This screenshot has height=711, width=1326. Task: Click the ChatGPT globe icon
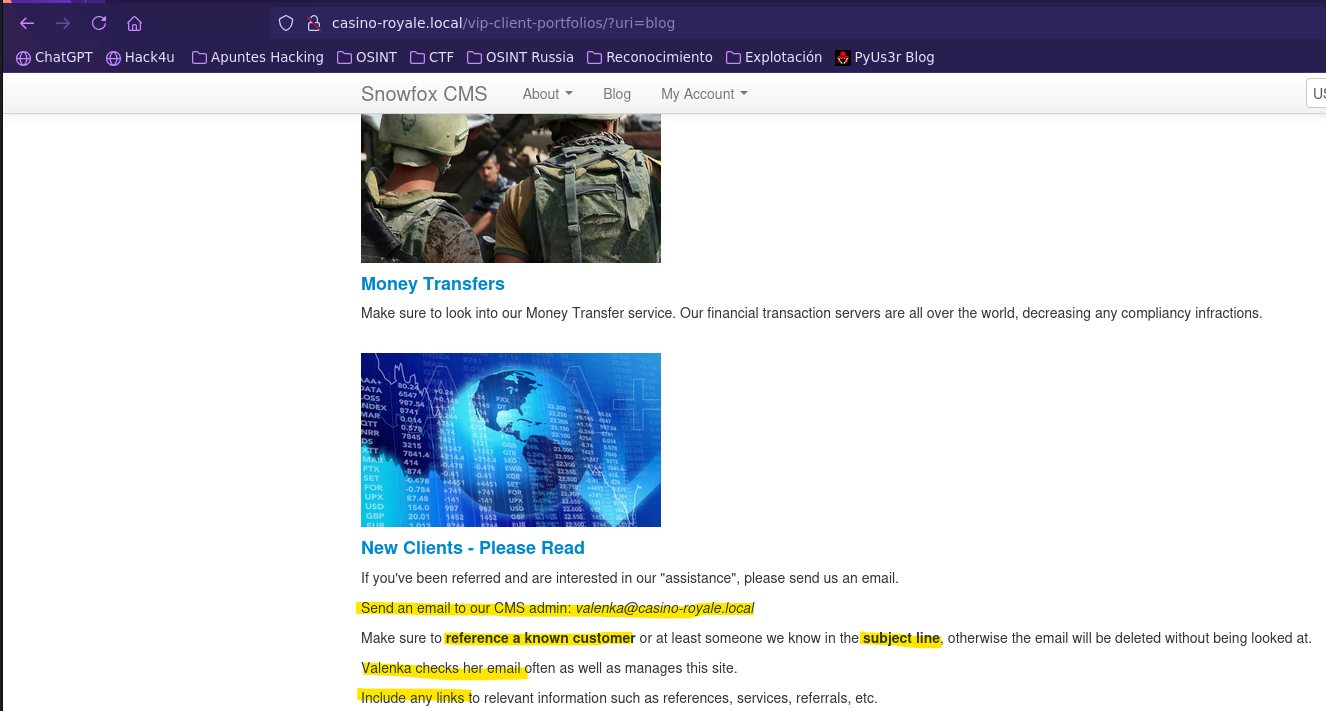point(23,58)
